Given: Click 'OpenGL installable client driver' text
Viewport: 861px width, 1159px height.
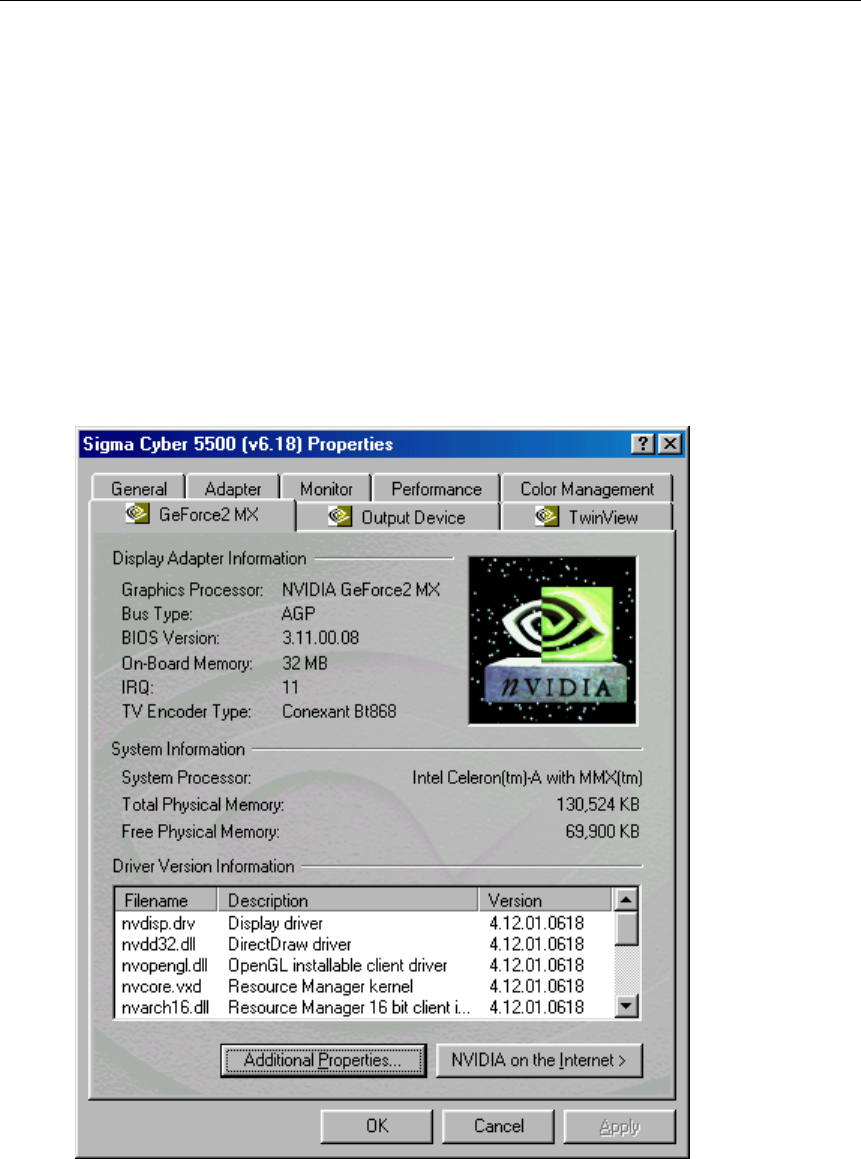Looking at the screenshot, I should point(337,965).
